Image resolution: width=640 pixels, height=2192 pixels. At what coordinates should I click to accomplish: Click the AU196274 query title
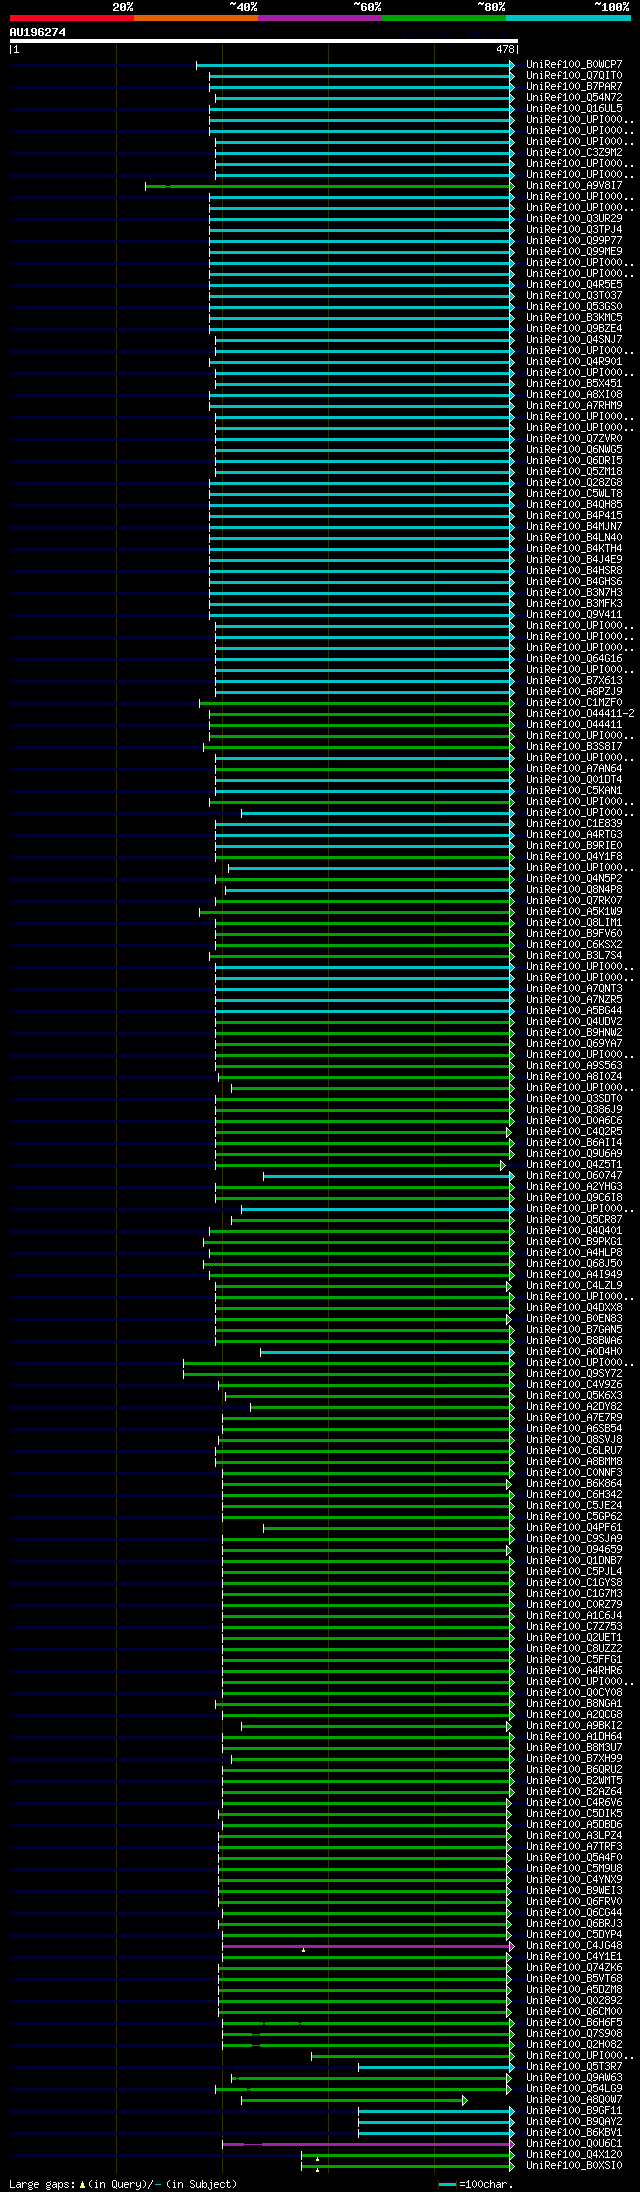click(38, 32)
